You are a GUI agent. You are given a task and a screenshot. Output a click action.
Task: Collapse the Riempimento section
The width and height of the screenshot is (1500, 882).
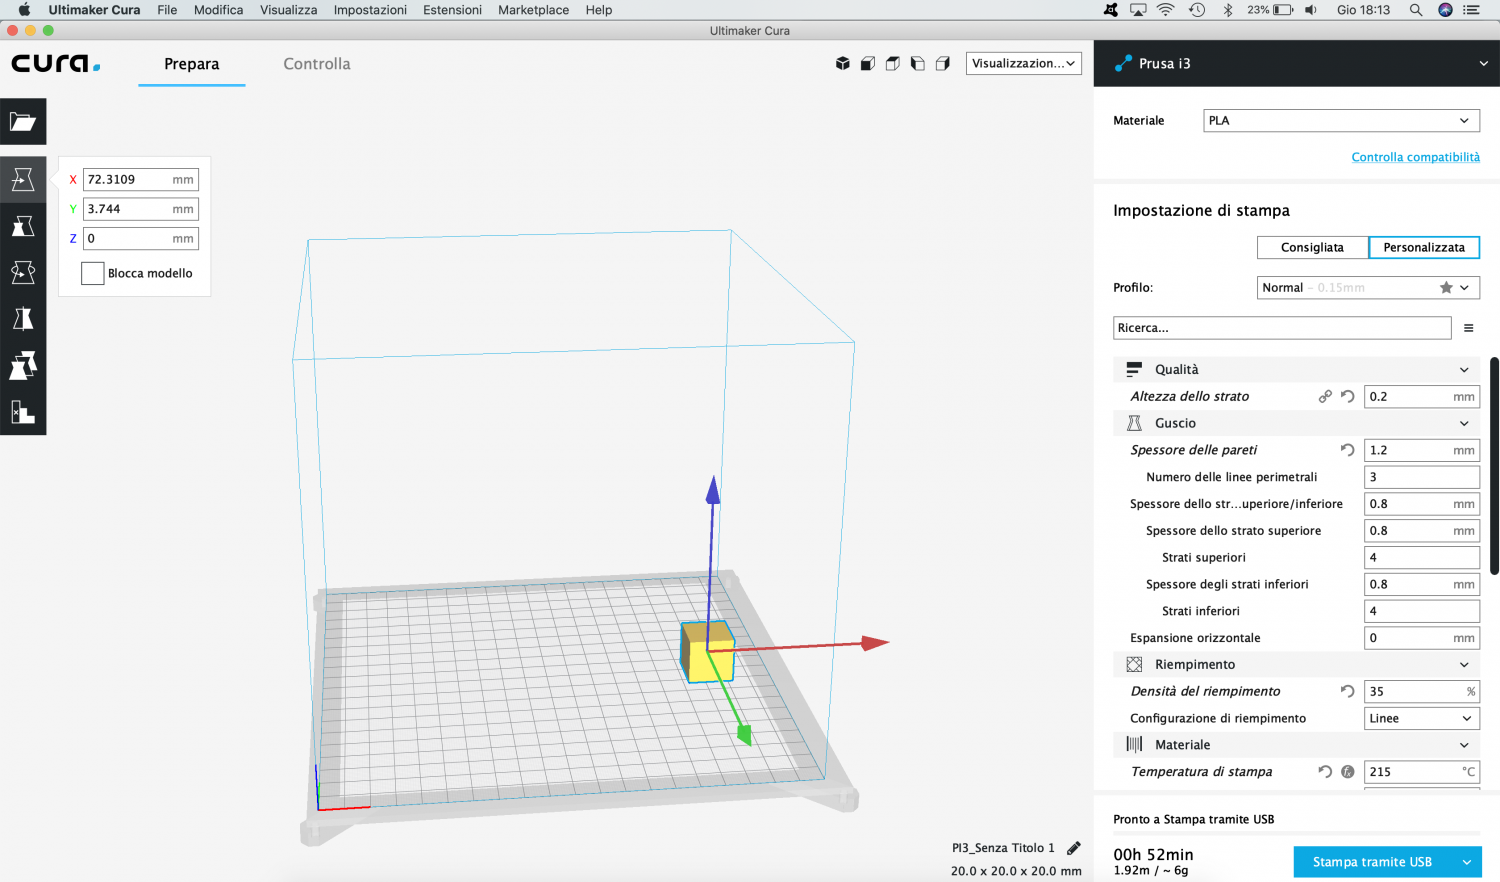pyautogui.click(x=1296, y=665)
